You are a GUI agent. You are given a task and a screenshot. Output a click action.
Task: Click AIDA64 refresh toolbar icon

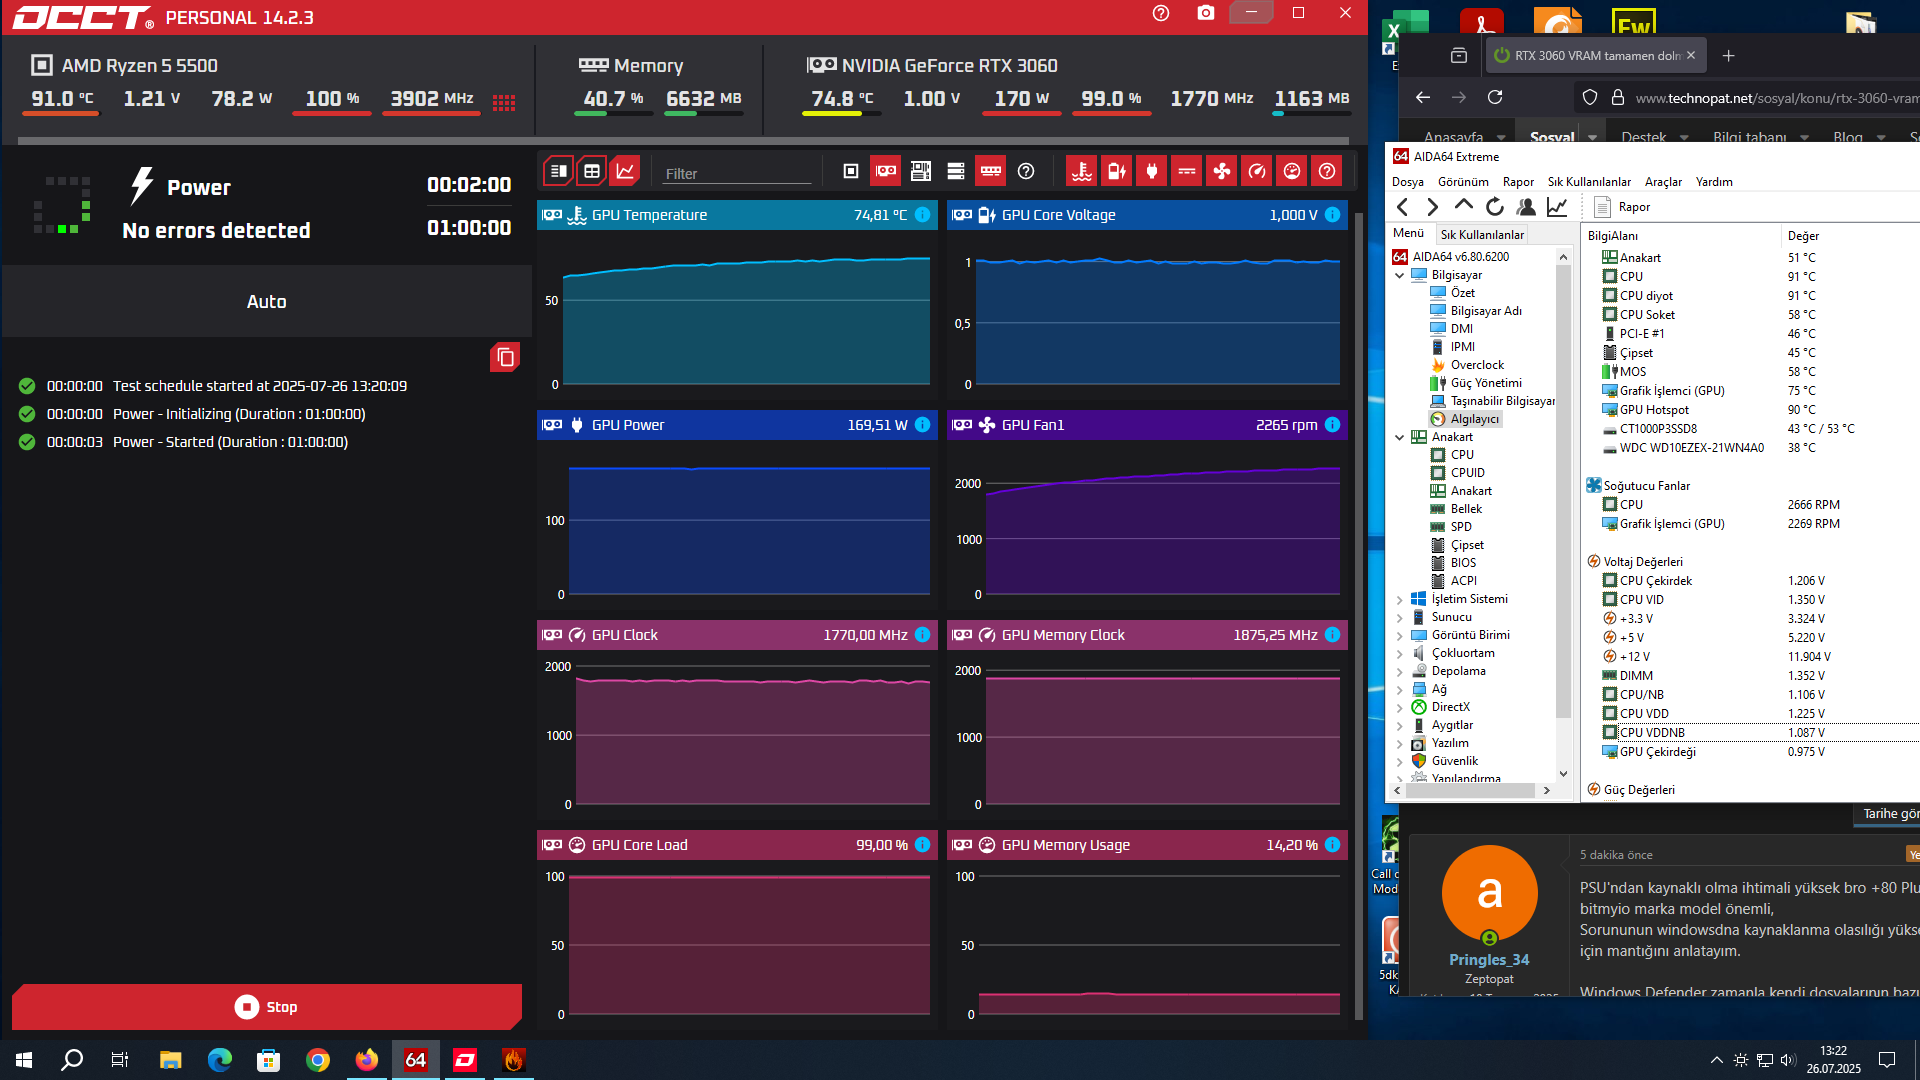(x=1495, y=207)
